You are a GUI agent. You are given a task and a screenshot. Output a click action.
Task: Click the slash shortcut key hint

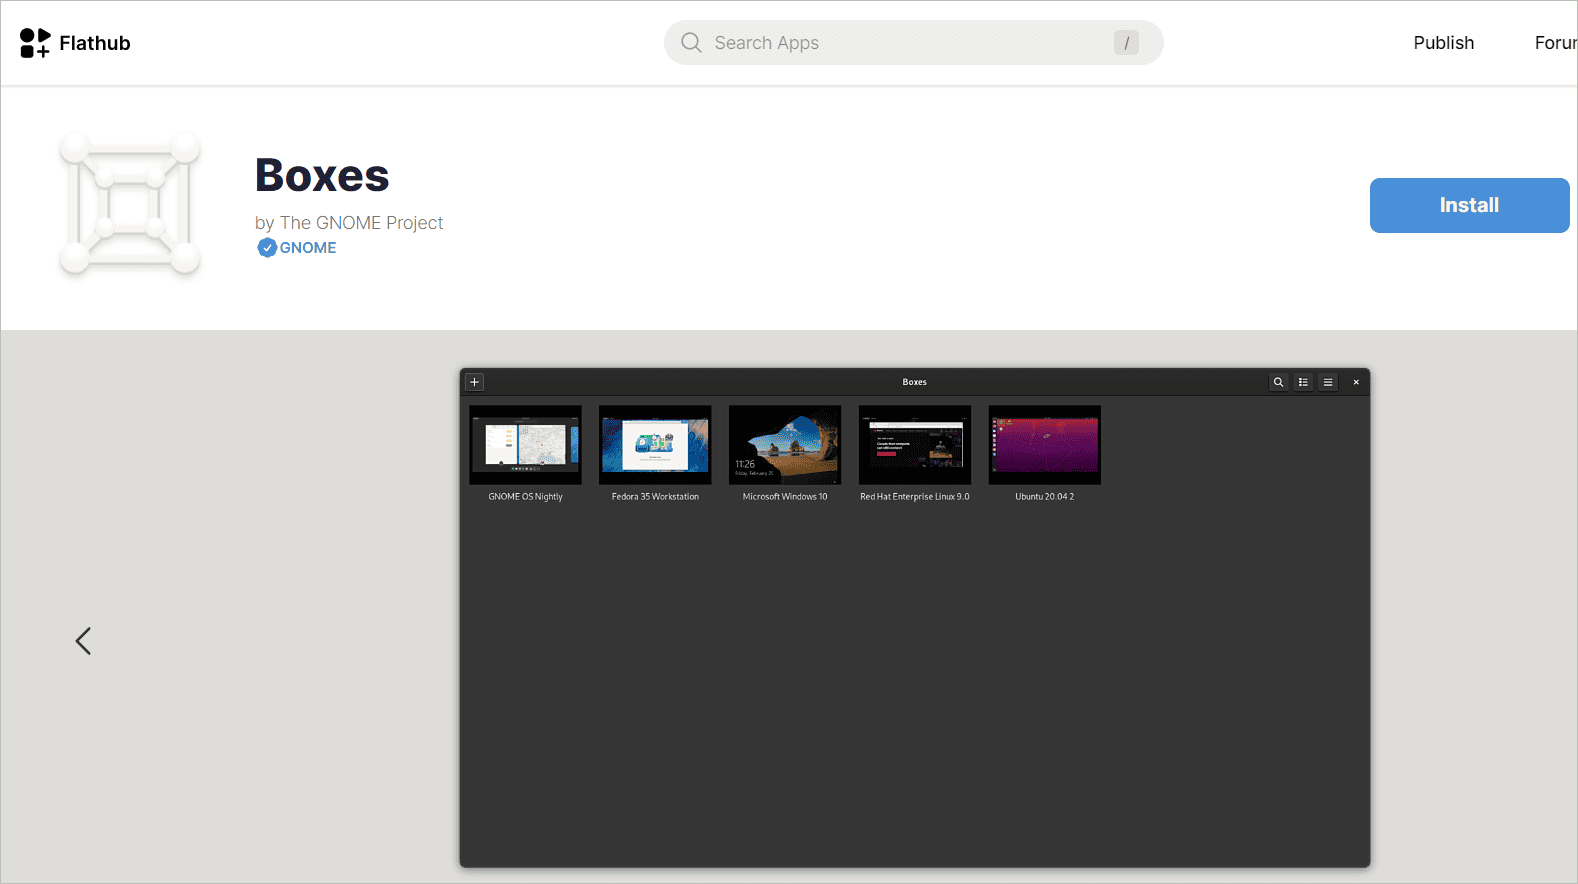click(x=1126, y=43)
